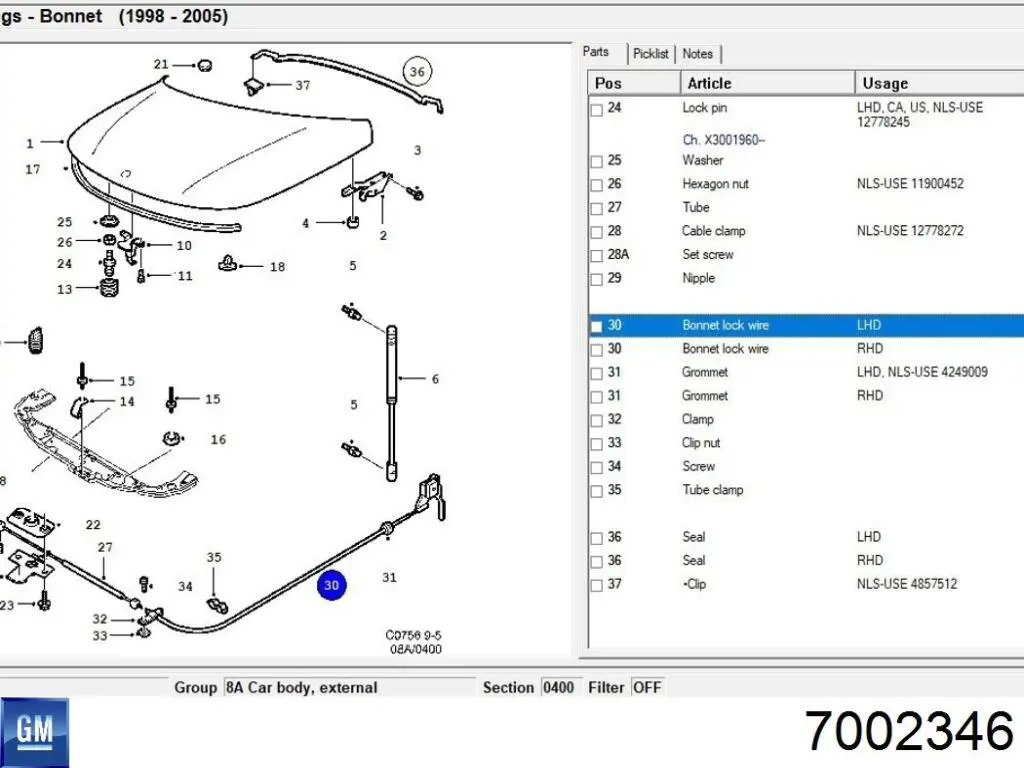Click callout number 21 in diagram

point(161,64)
